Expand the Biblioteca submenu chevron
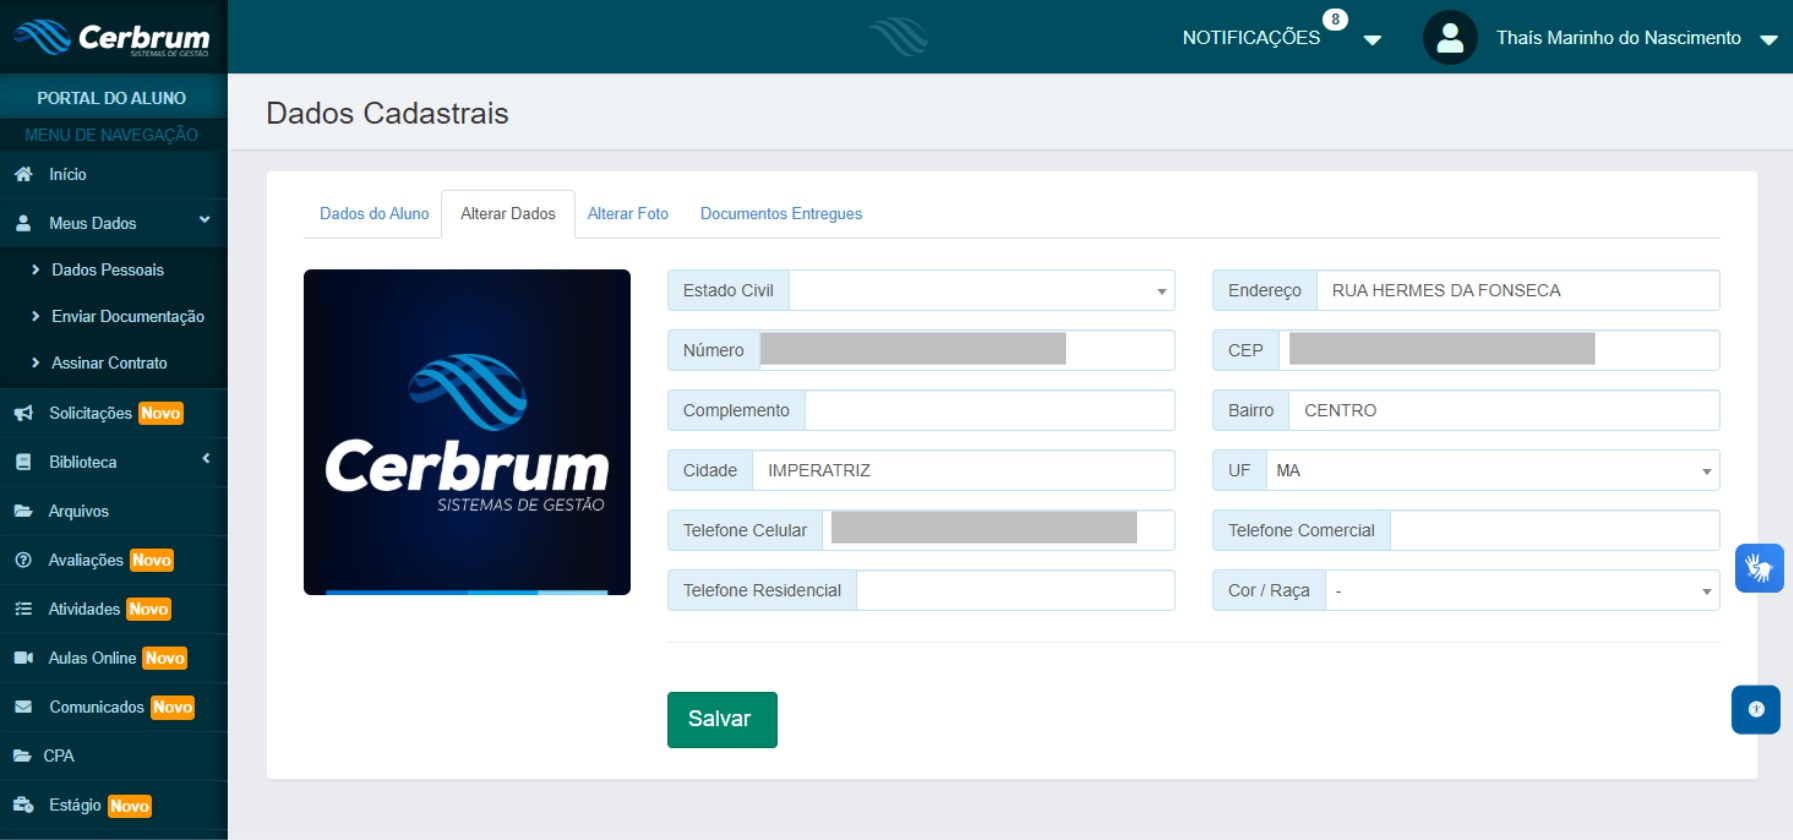 [206, 459]
